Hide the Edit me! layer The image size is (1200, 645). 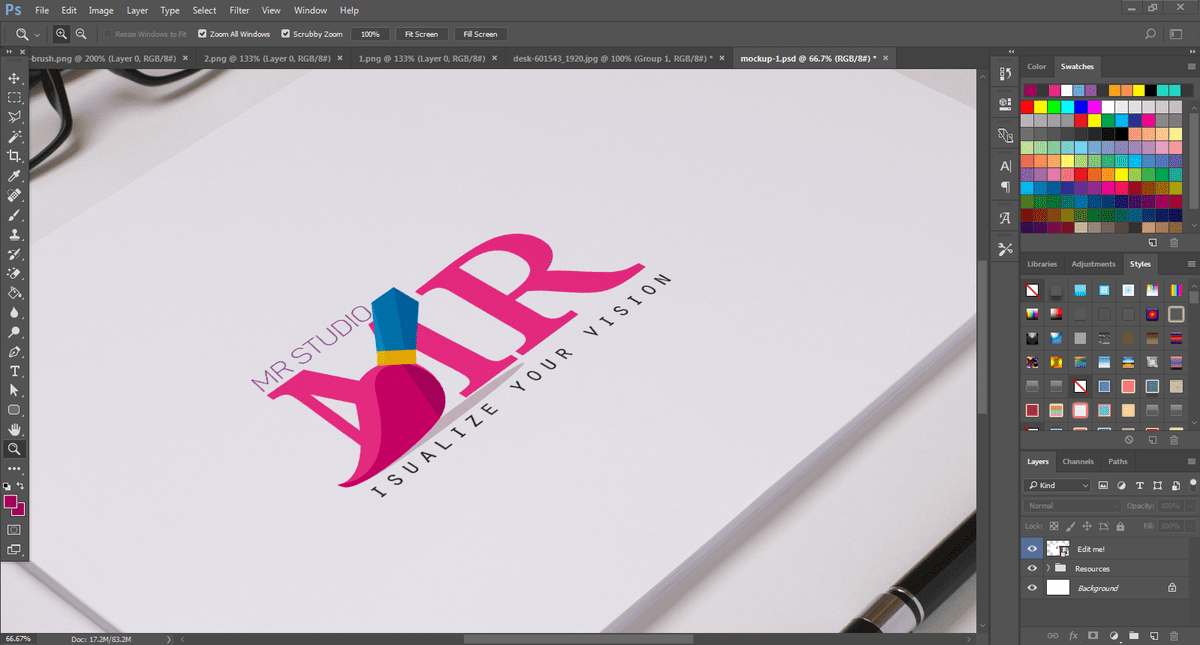pos(1032,549)
